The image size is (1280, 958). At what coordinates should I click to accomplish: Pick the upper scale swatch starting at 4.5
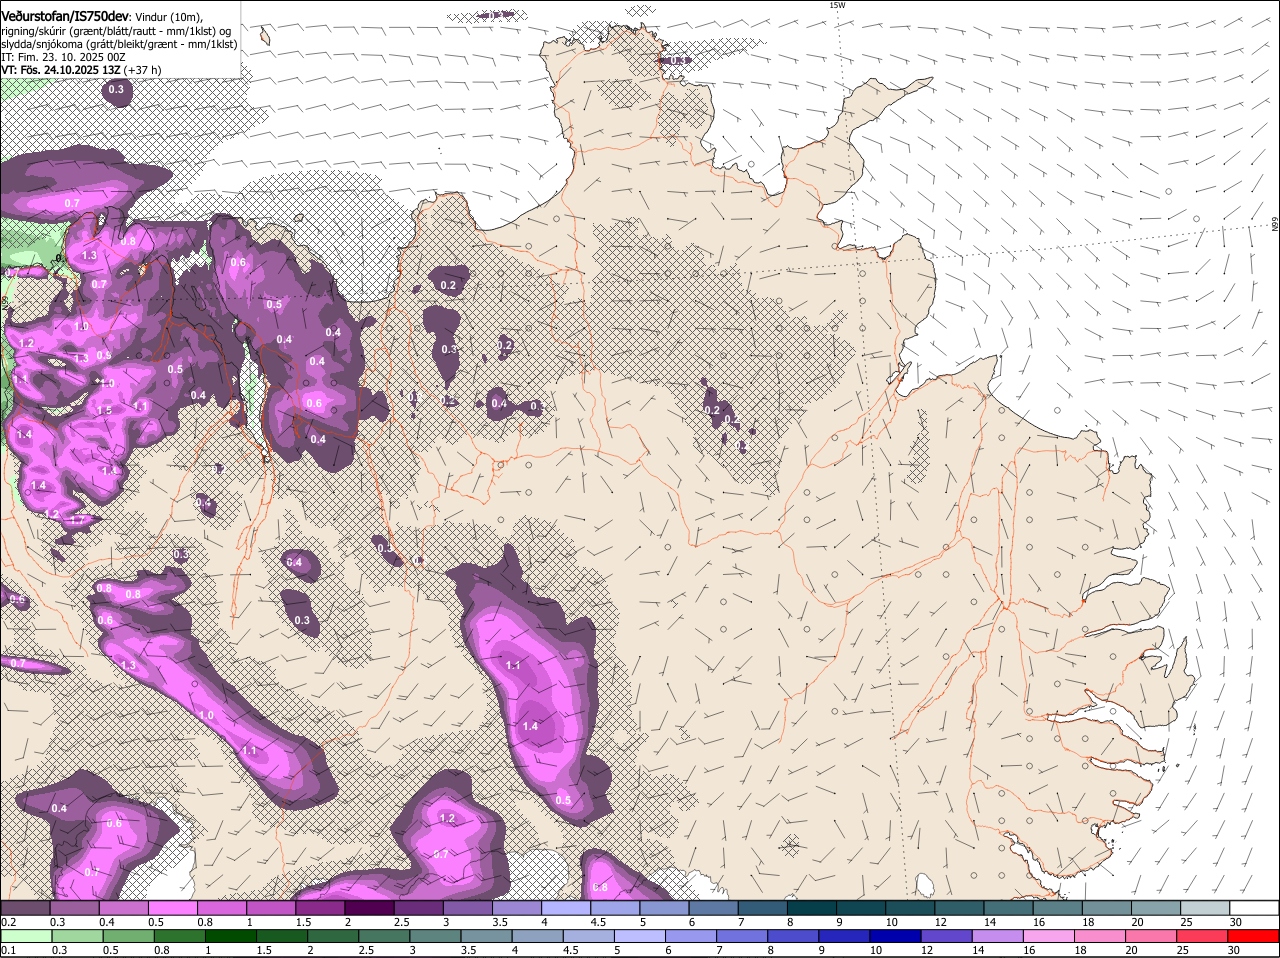coord(615,908)
